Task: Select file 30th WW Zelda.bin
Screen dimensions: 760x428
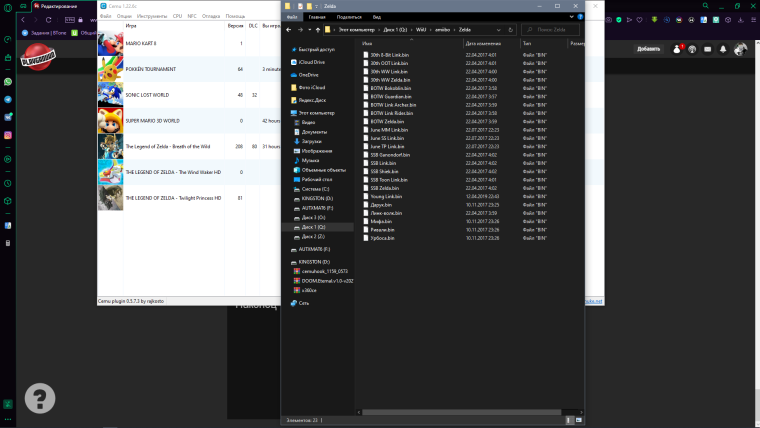Action: 390,79
